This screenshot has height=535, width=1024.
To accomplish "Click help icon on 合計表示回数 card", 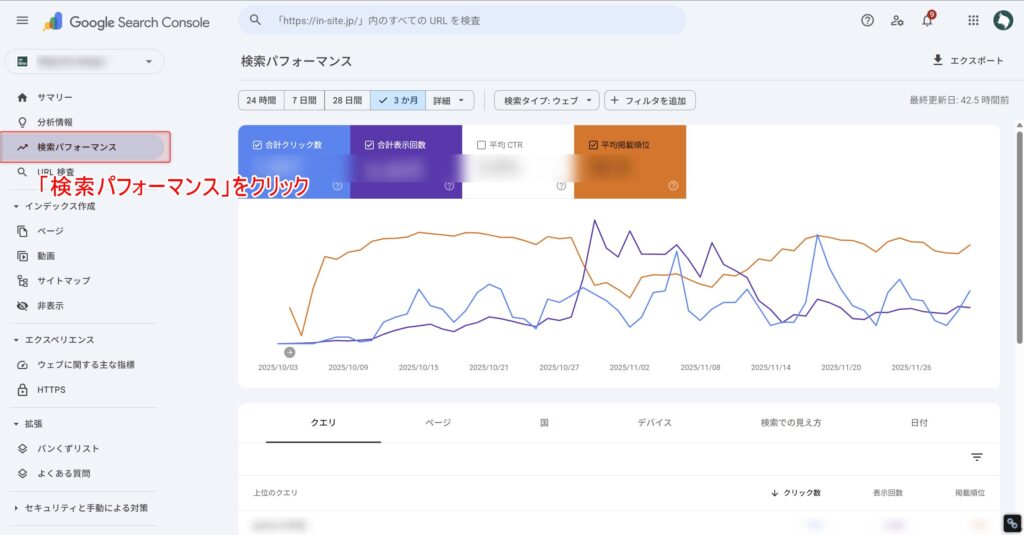I will (449, 186).
